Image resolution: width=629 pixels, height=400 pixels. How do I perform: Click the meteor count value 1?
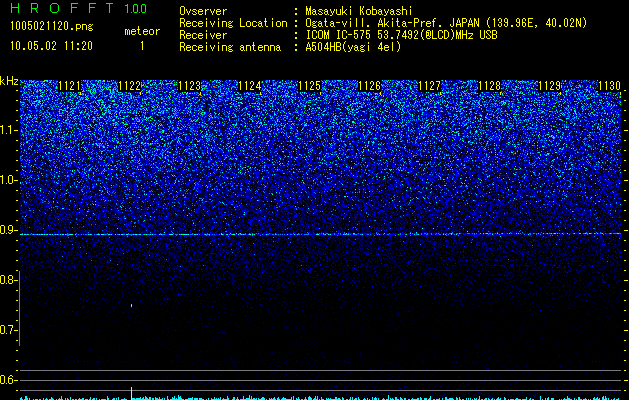(x=142, y=46)
